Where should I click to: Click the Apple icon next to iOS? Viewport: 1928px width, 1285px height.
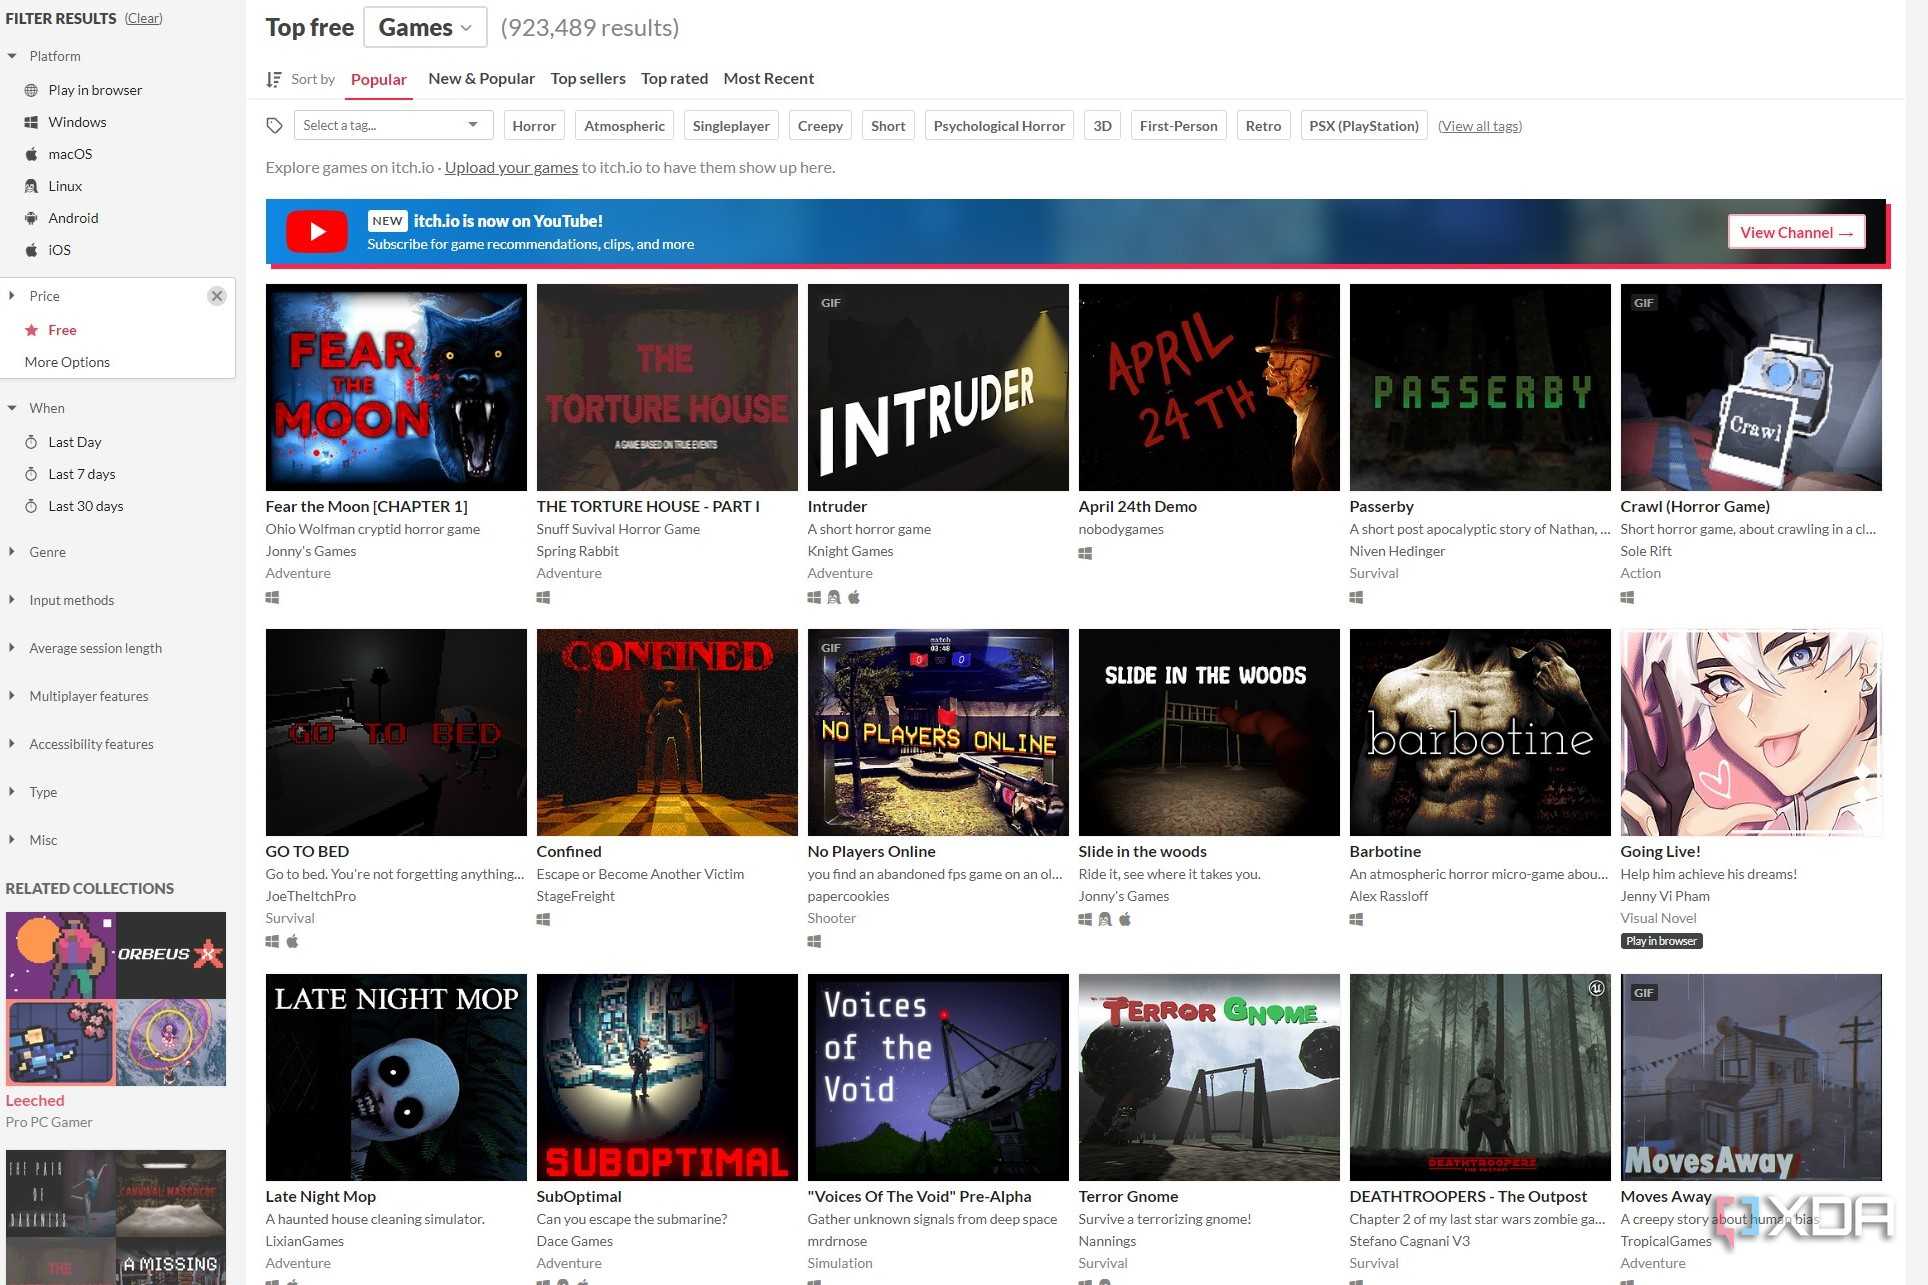tap(31, 250)
